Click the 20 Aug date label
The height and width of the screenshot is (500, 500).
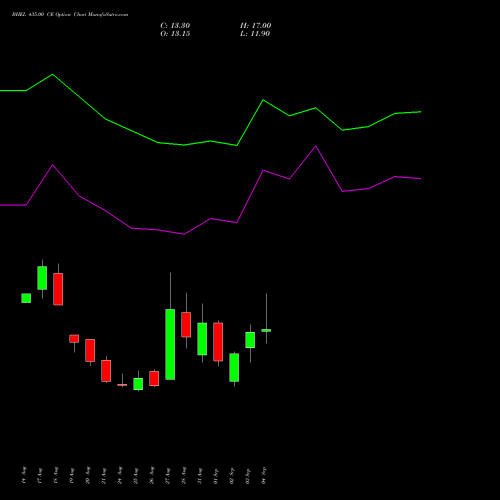[x=88, y=475]
